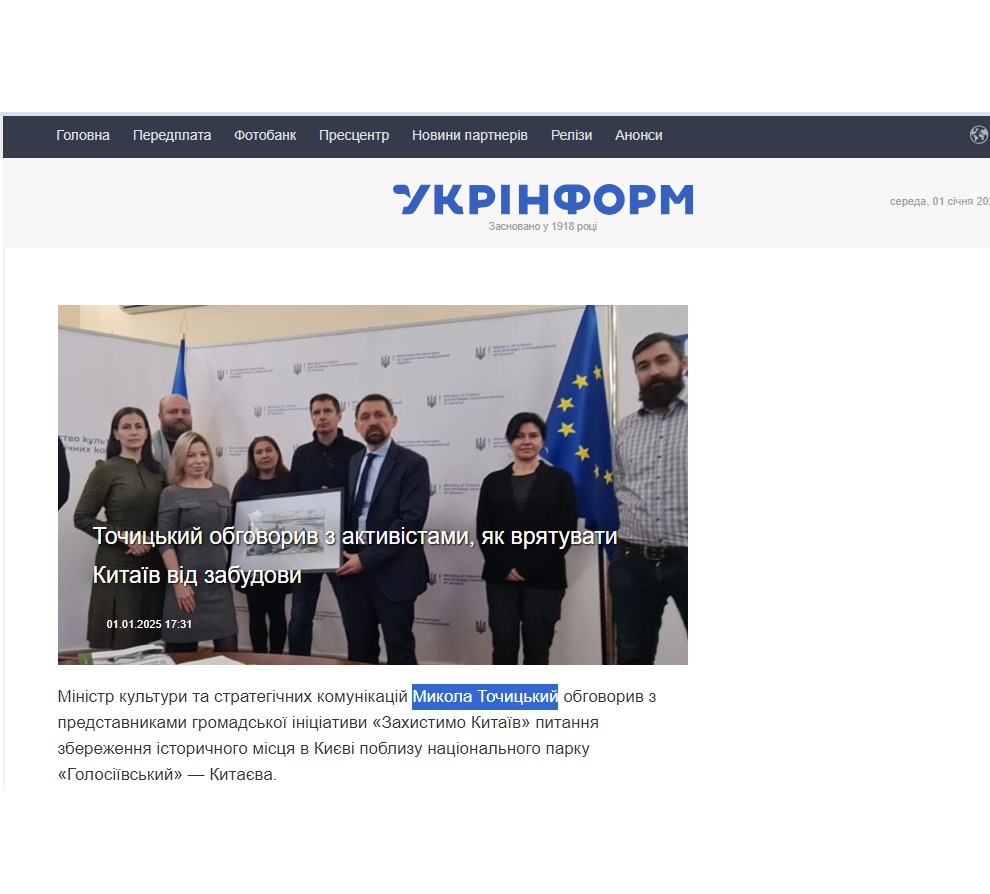
Task: Open the headline about saving Китаїв
Action: (x=355, y=555)
